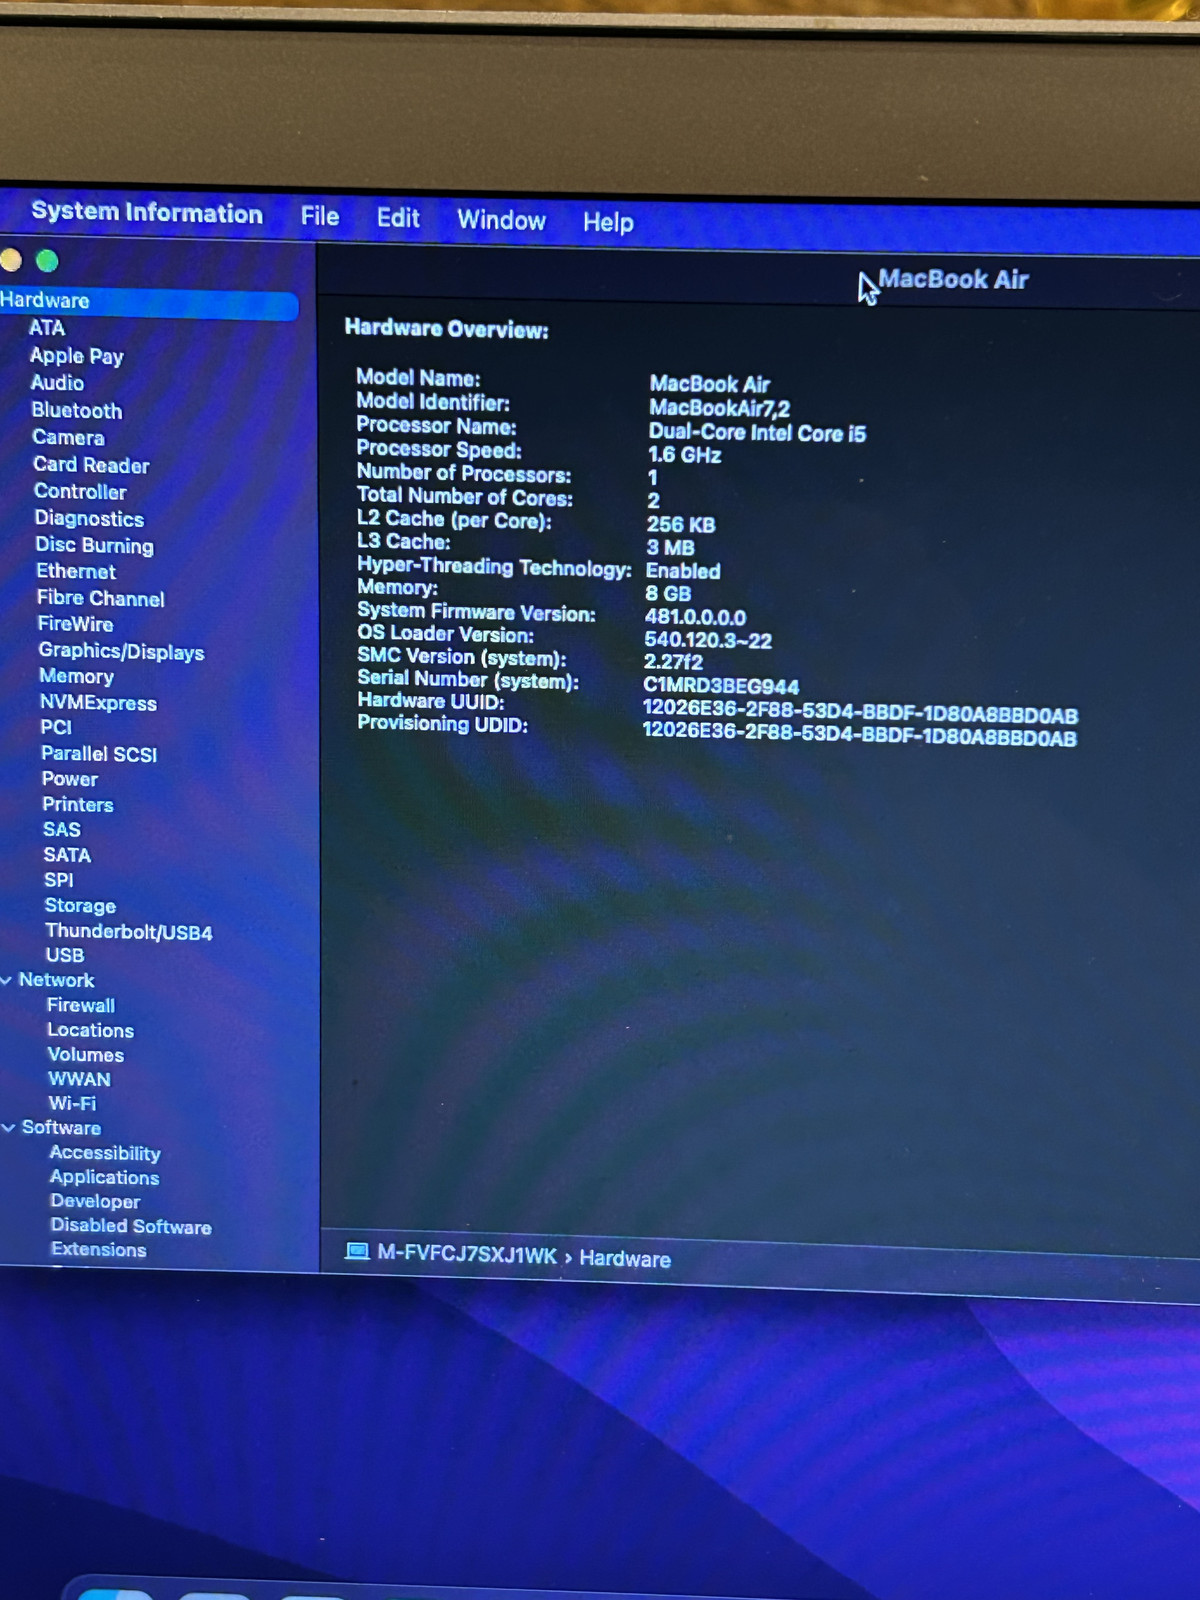Open the File menu
The width and height of the screenshot is (1200, 1600).
320,216
